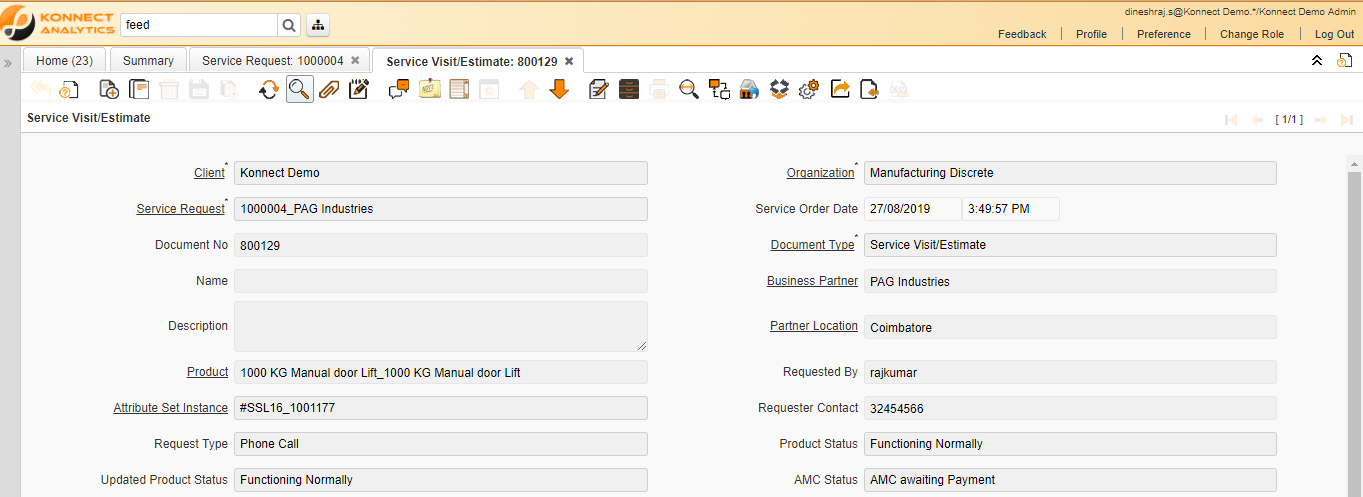Click the Service Request field label link
This screenshot has height=497, width=1363.
pyautogui.click(x=181, y=209)
